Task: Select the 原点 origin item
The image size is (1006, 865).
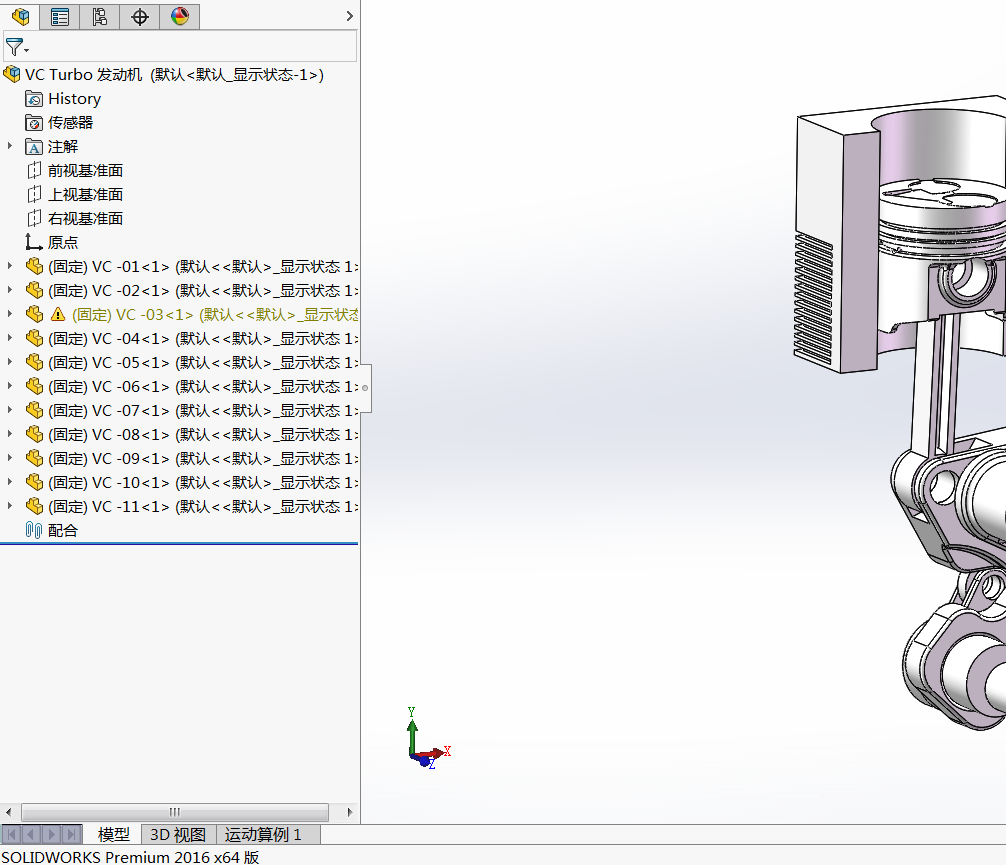Action: tap(63, 243)
